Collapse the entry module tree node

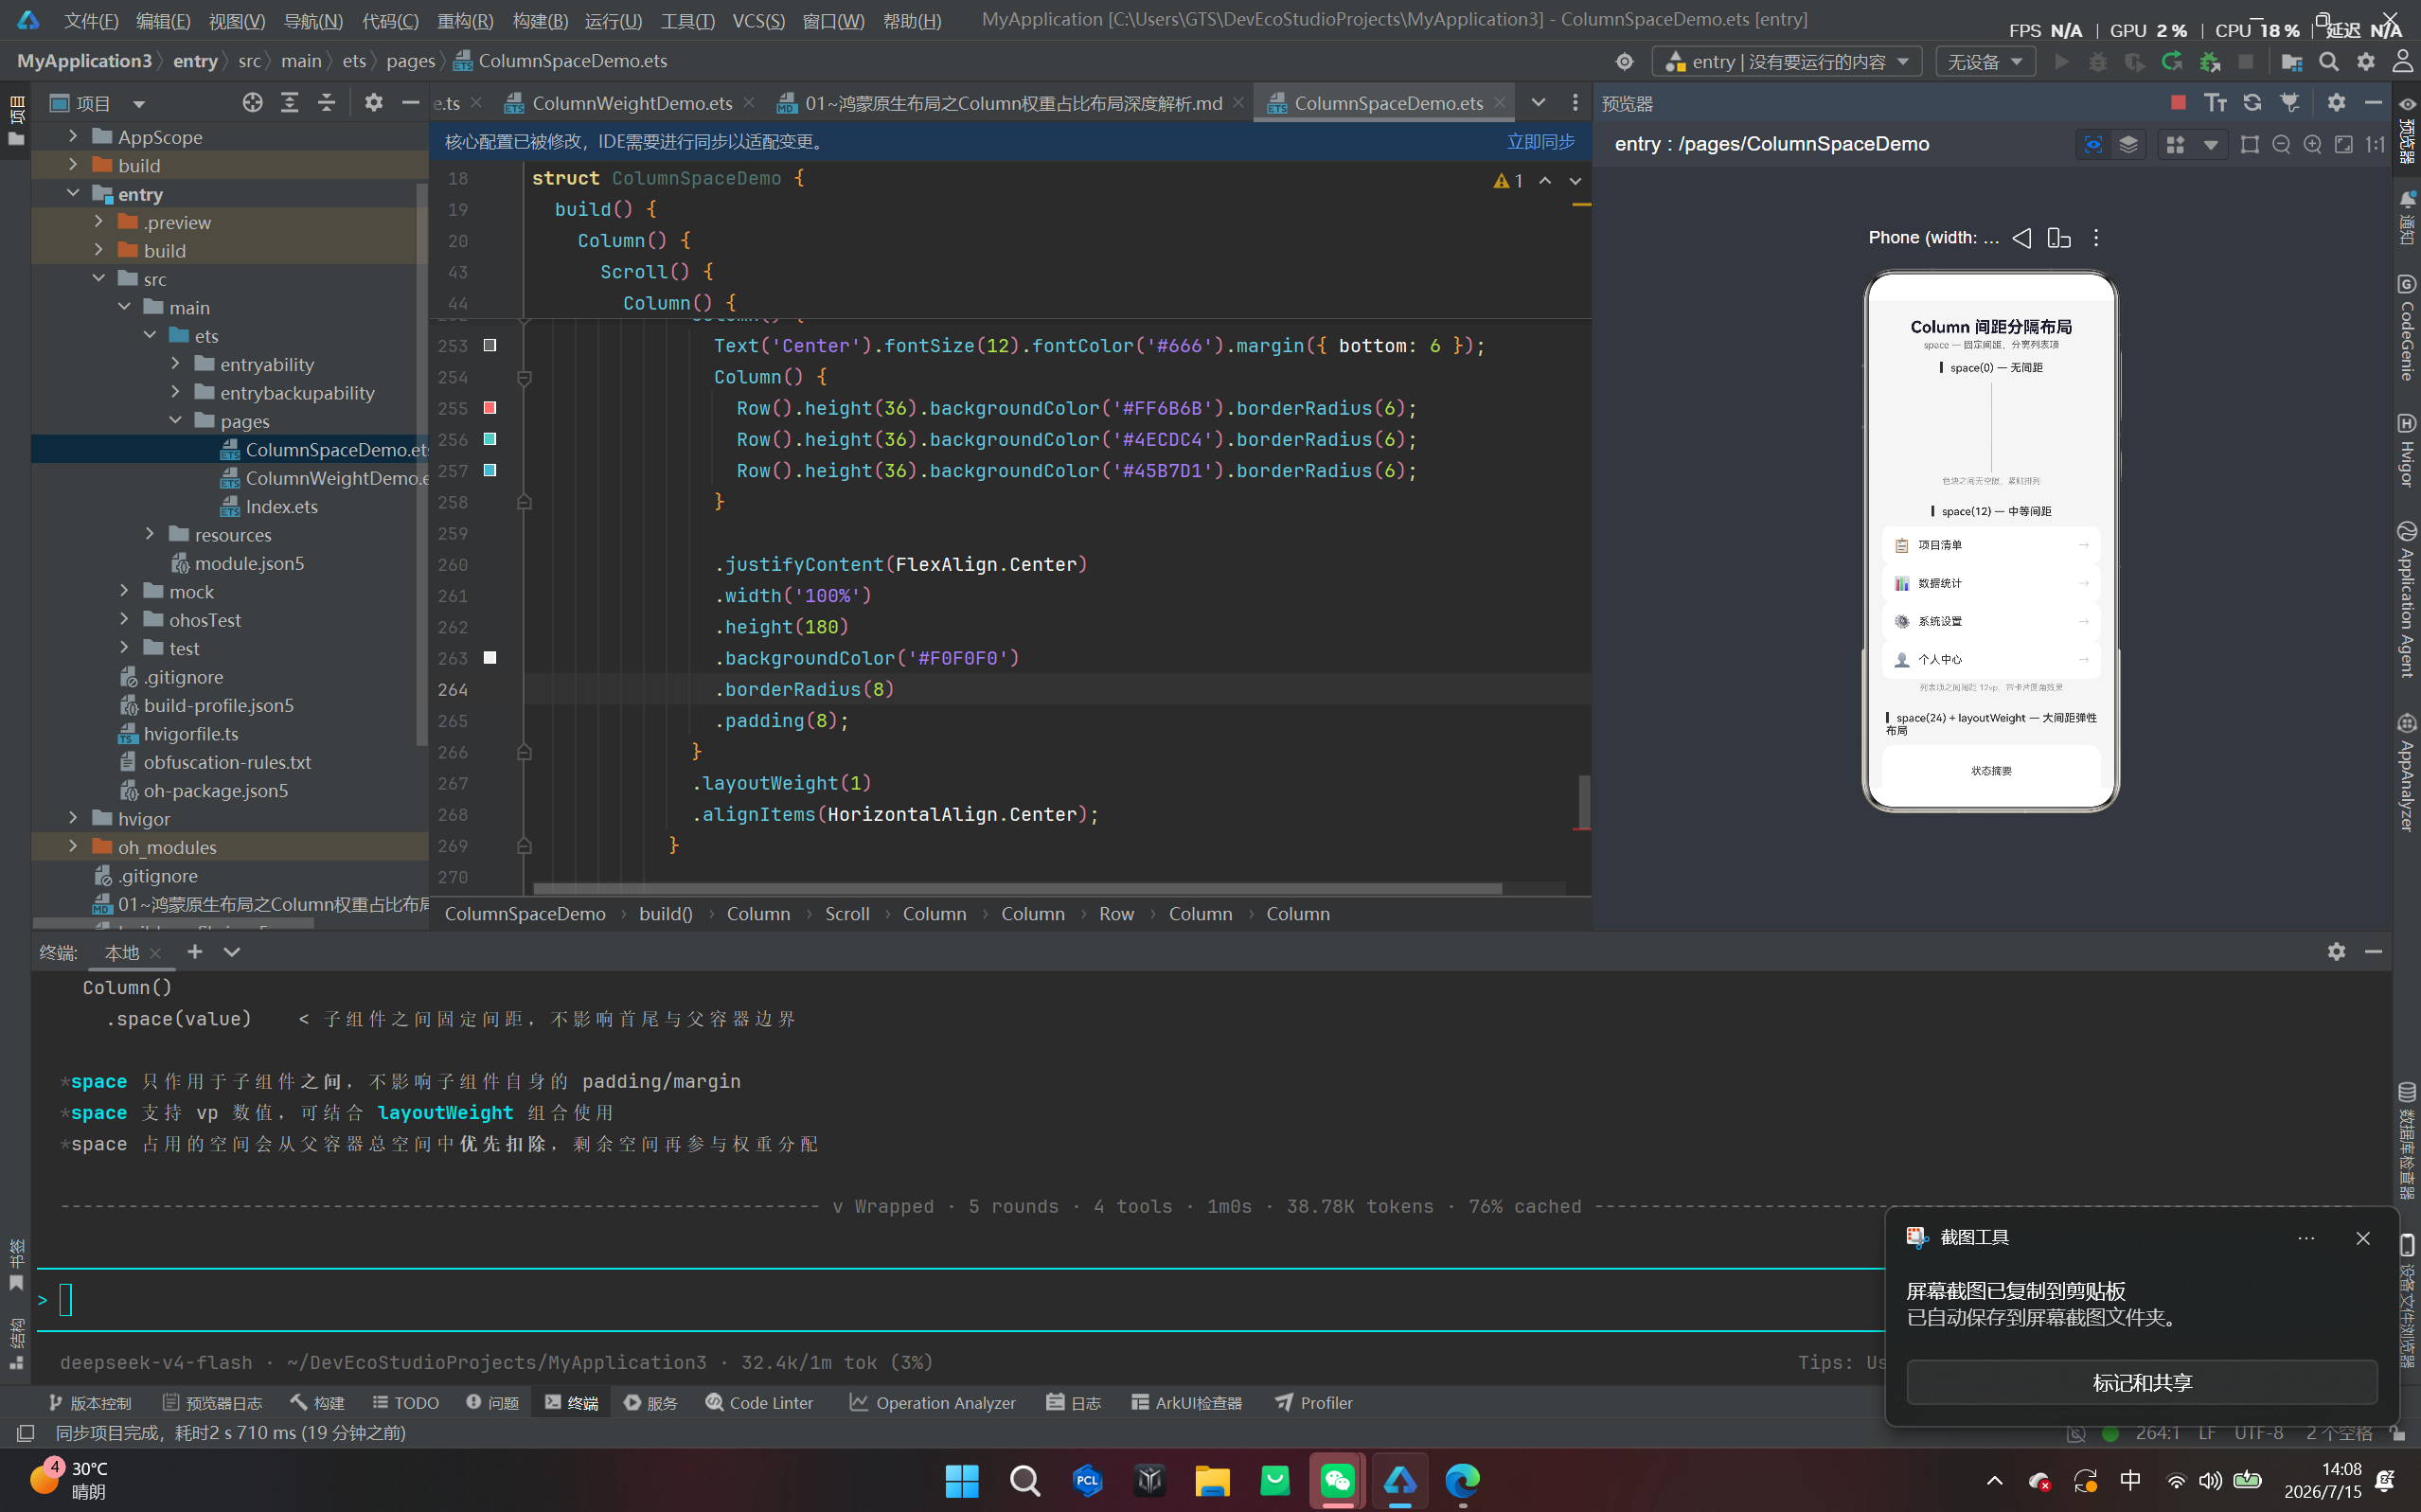tap(73, 194)
